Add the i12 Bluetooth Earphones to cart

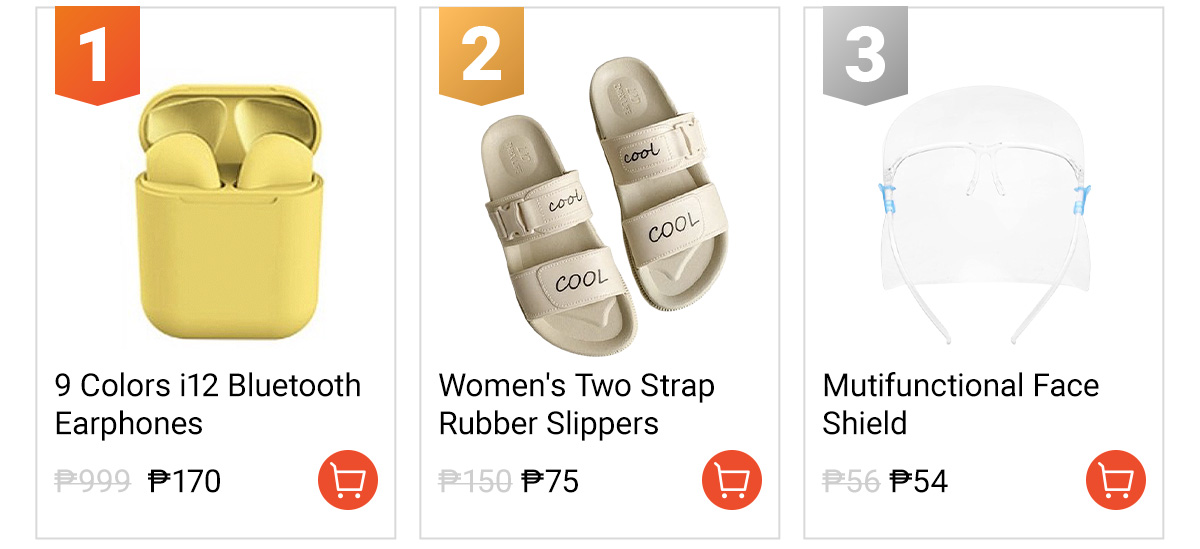347,480
